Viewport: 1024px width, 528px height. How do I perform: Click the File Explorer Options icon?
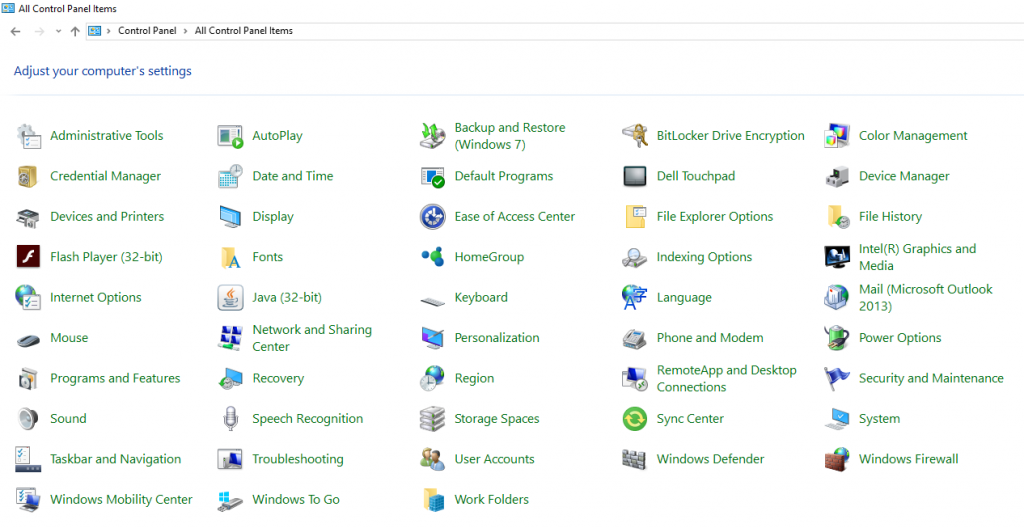point(635,217)
